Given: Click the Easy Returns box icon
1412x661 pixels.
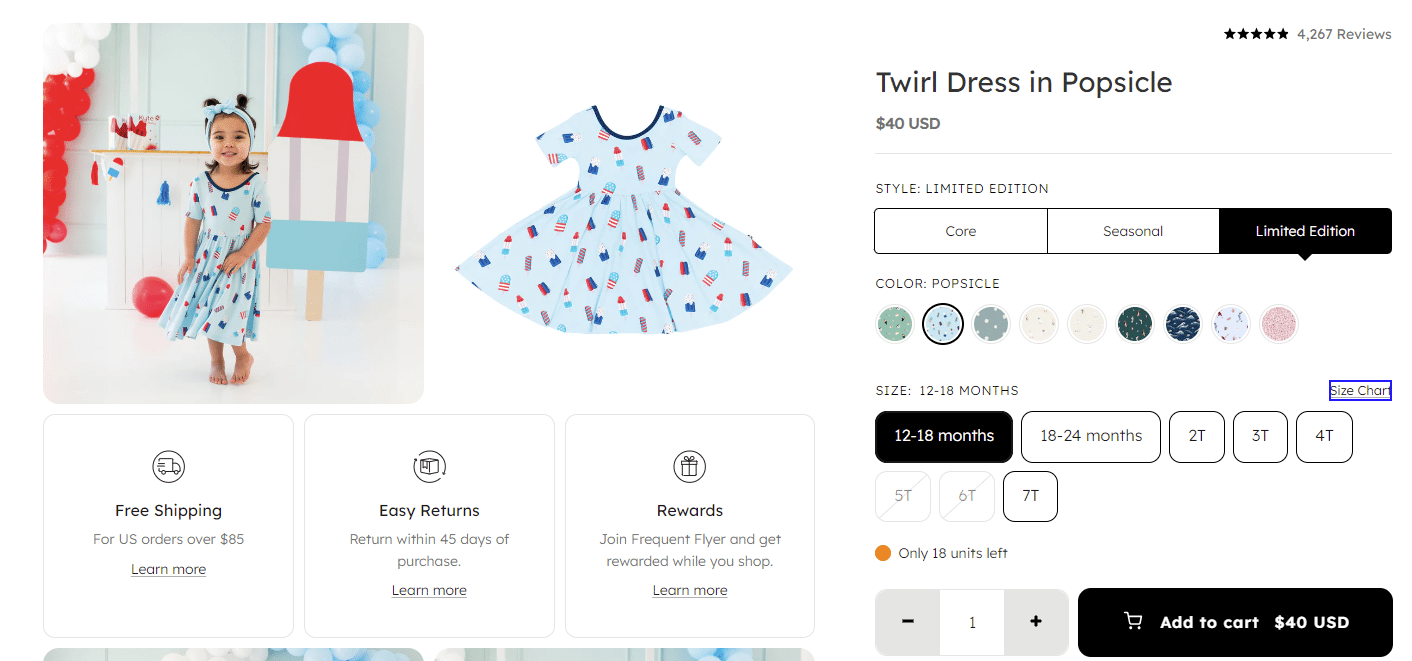Looking at the screenshot, I should coord(429,466).
